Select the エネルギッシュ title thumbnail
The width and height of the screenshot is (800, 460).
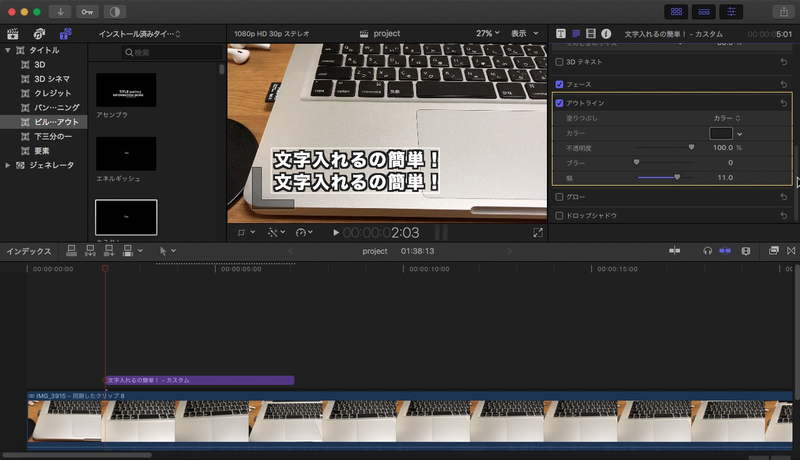(126, 154)
